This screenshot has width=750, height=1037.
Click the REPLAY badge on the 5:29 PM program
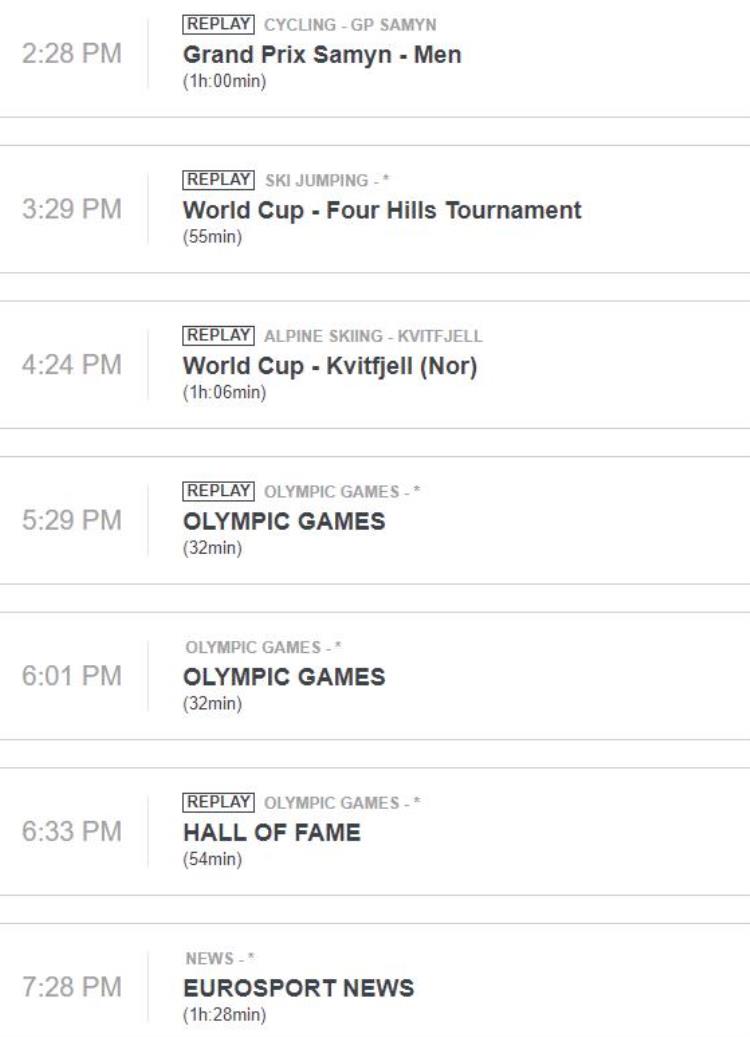(x=218, y=491)
